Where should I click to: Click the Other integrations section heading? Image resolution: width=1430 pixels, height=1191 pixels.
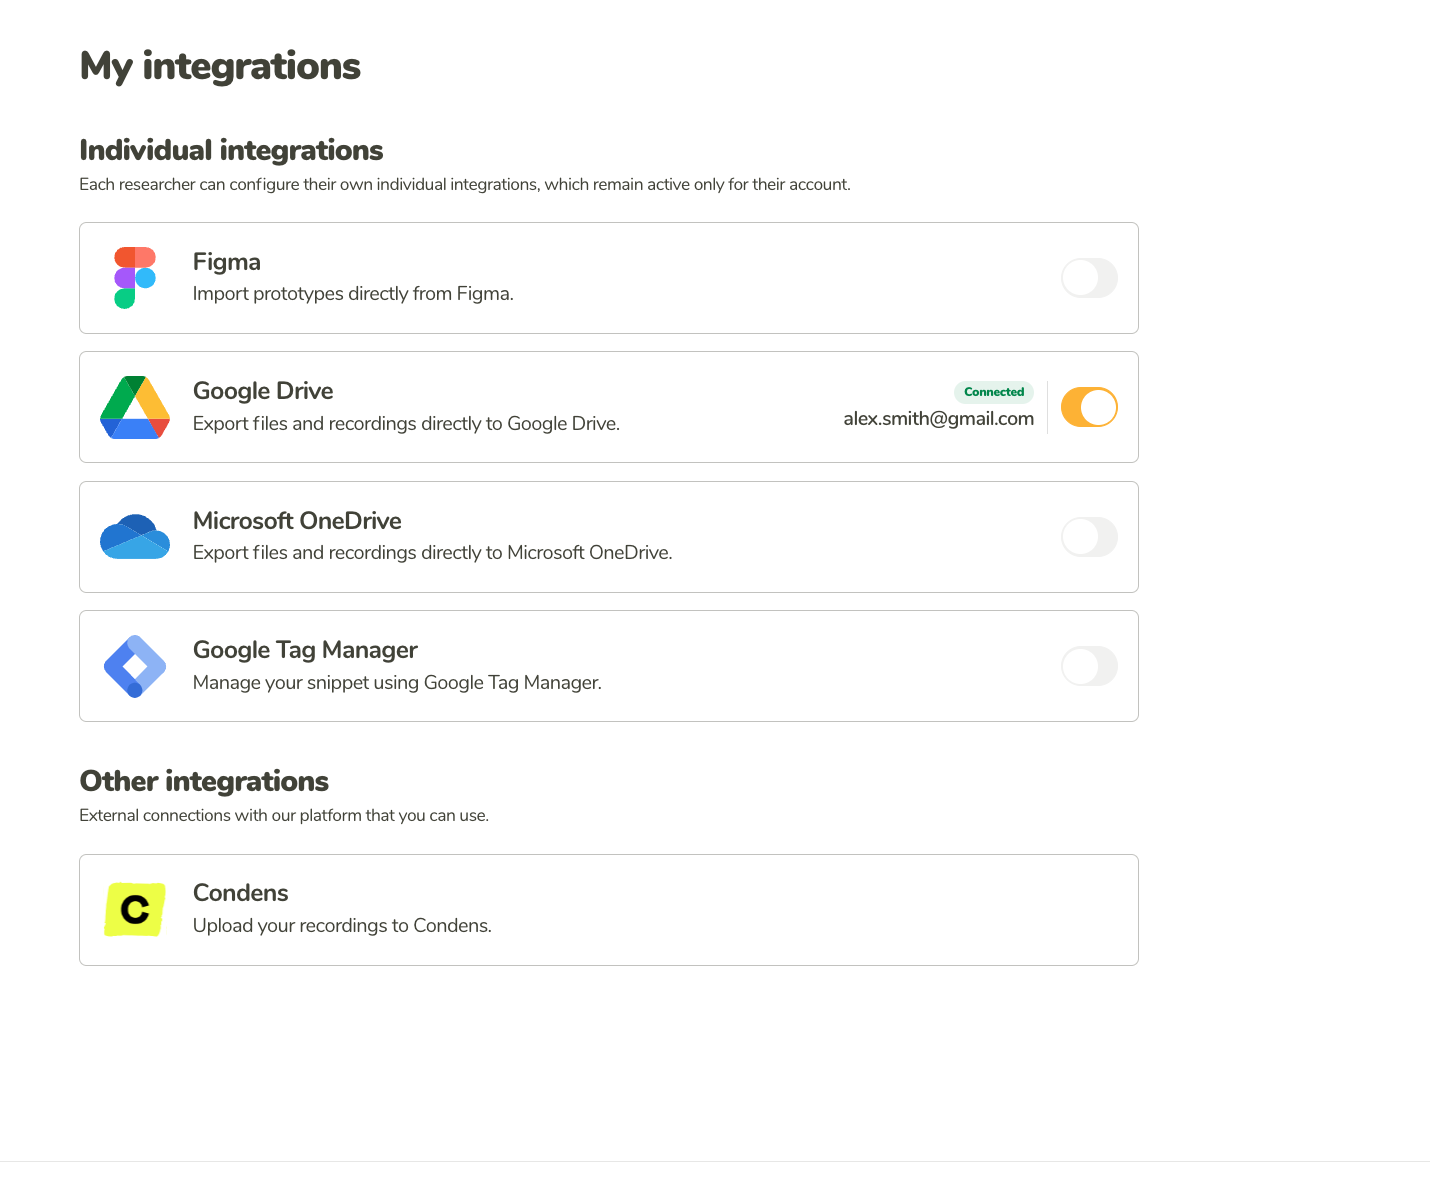(x=204, y=781)
